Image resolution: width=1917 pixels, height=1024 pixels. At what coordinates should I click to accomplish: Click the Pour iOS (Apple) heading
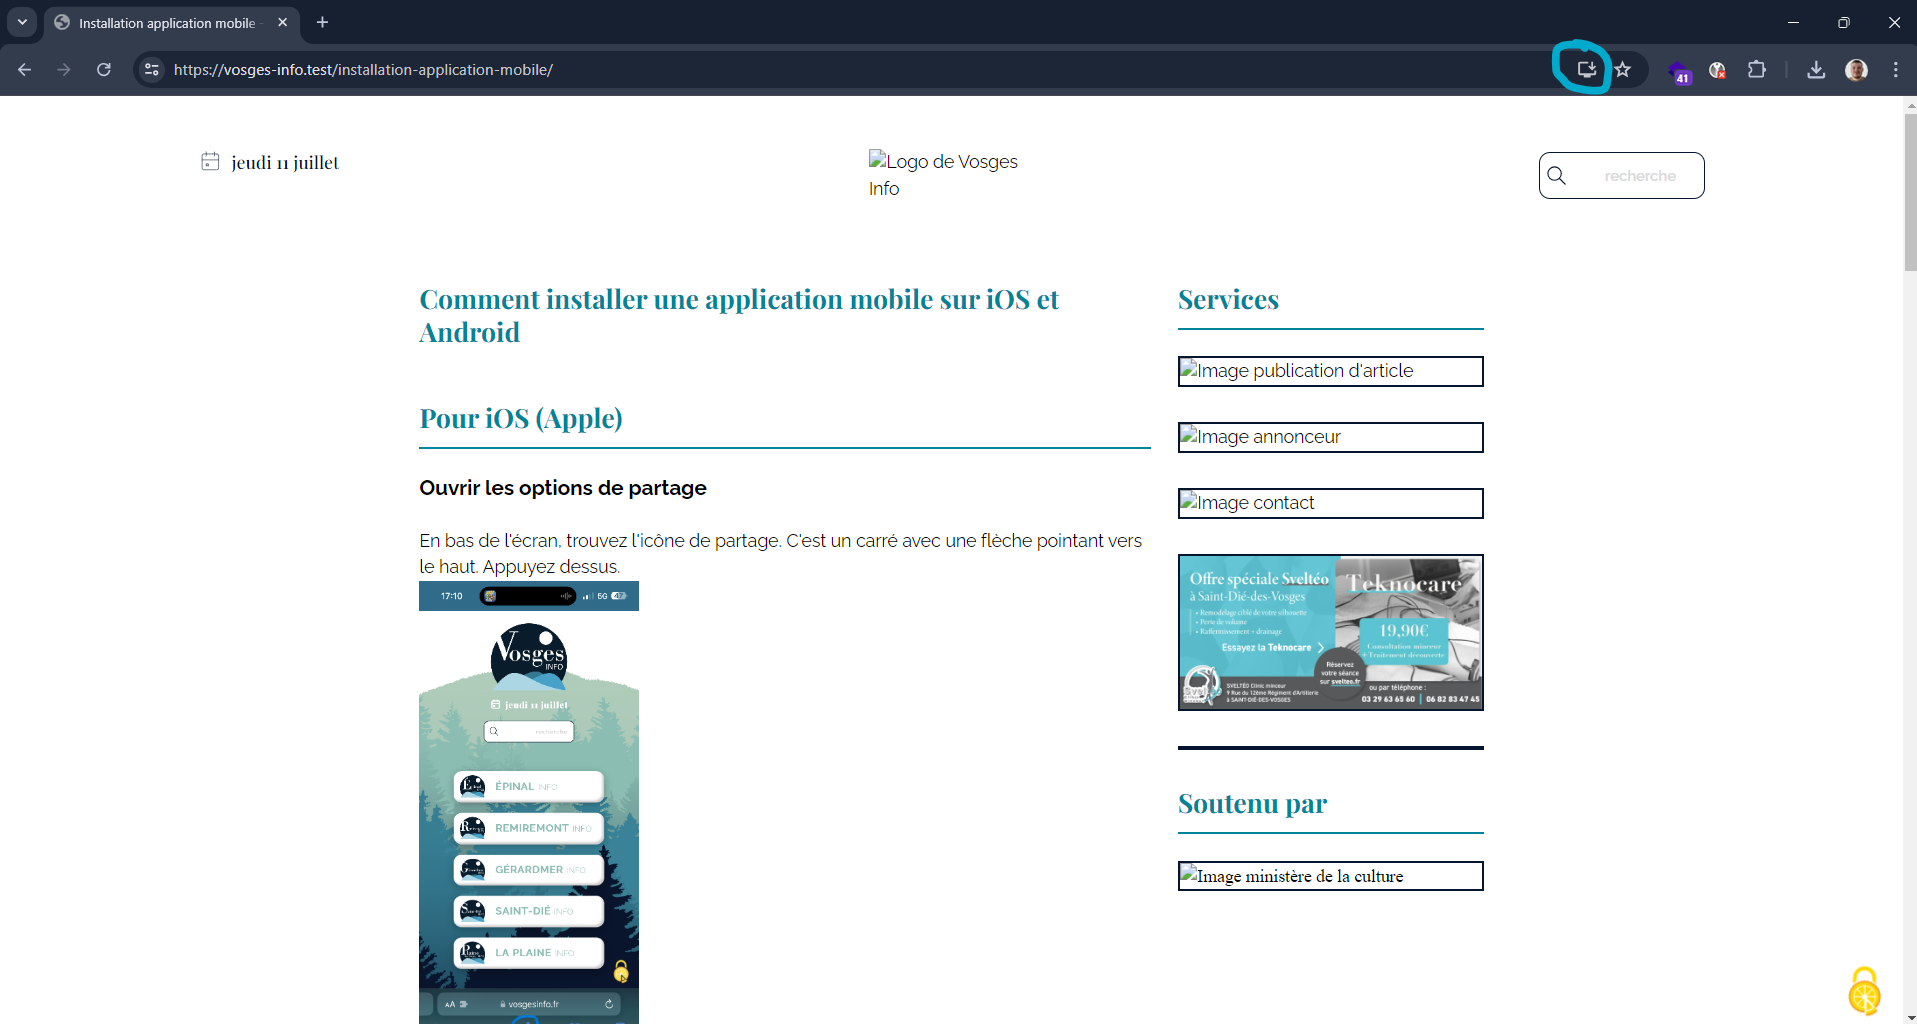coord(521,418)
